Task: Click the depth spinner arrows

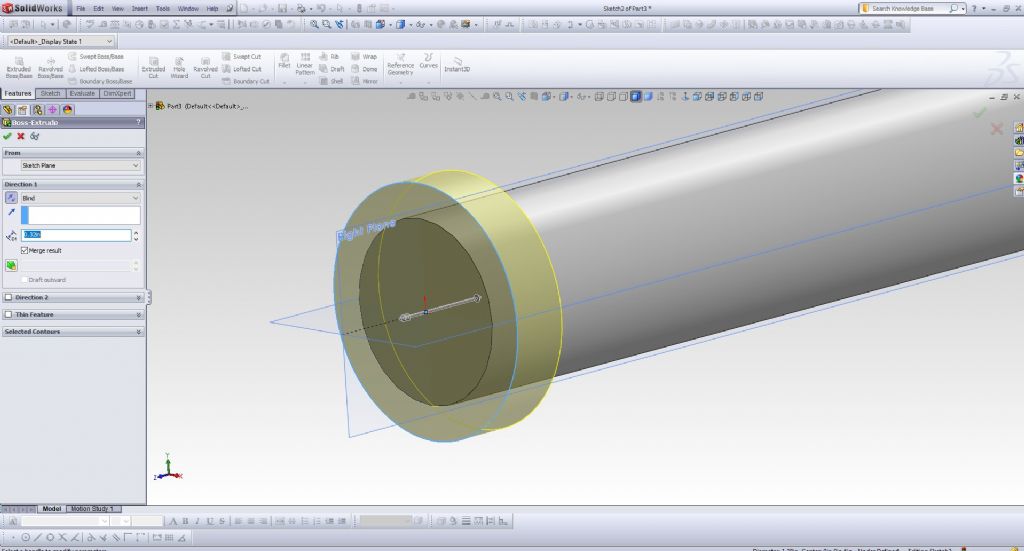Action: pos(136,235)
